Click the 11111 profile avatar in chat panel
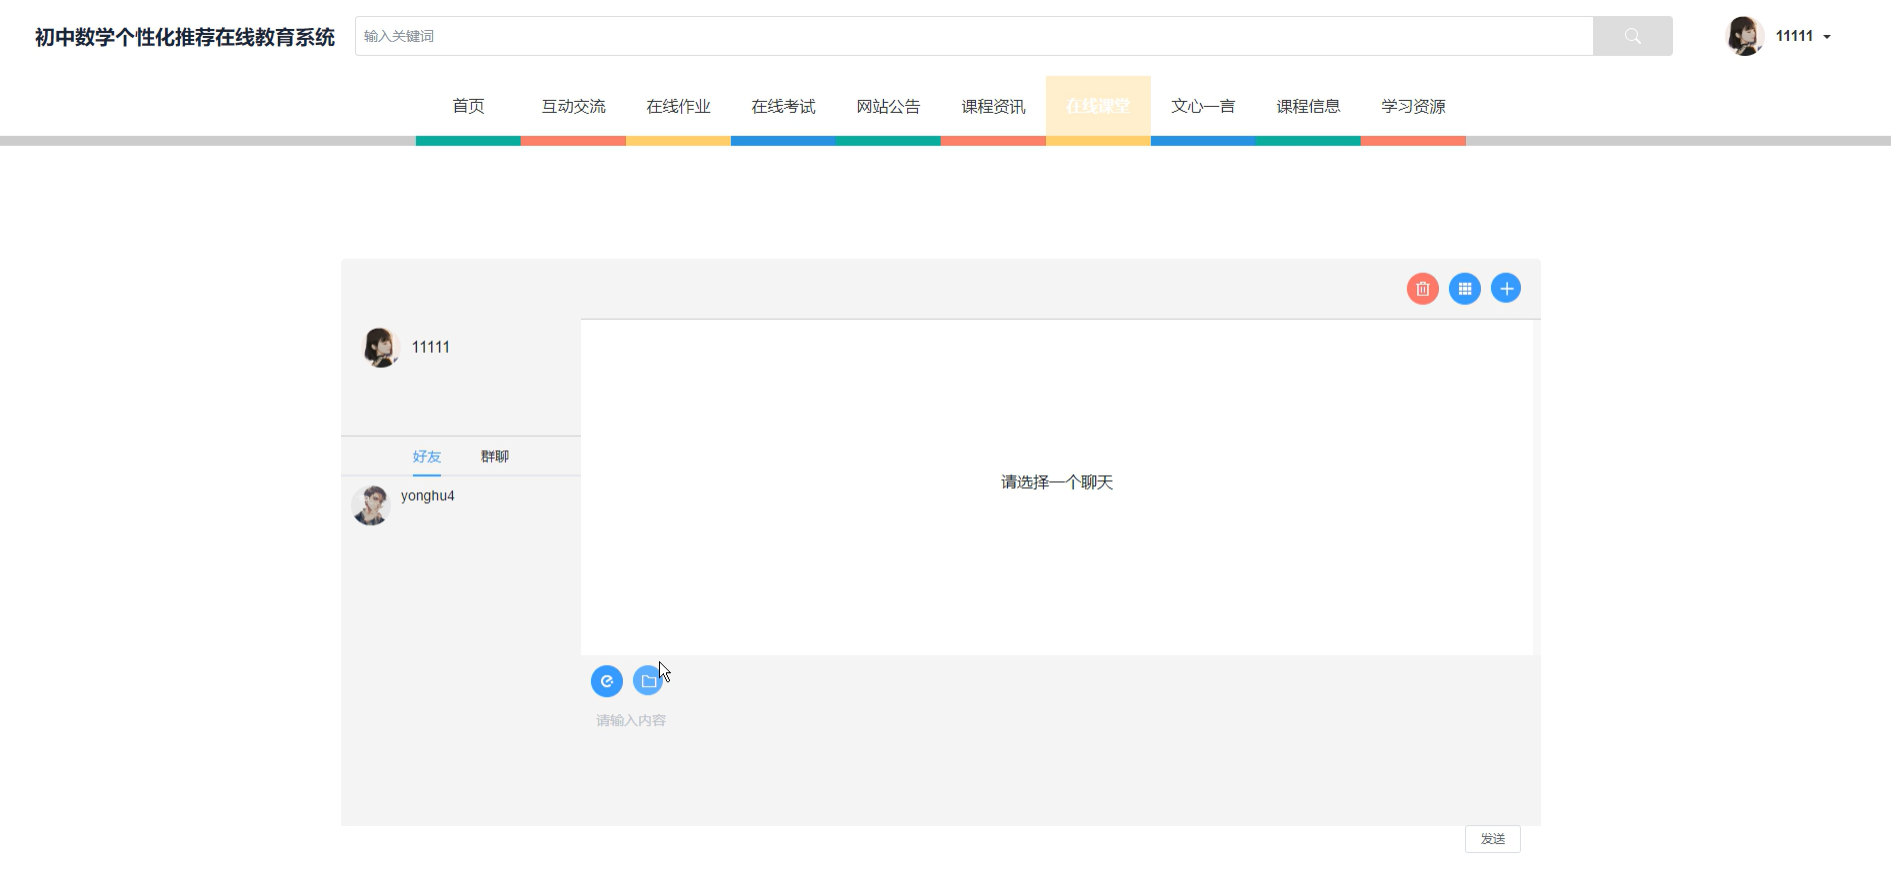The height and width of the screenshot is (880, 1891). coord(380,347)
